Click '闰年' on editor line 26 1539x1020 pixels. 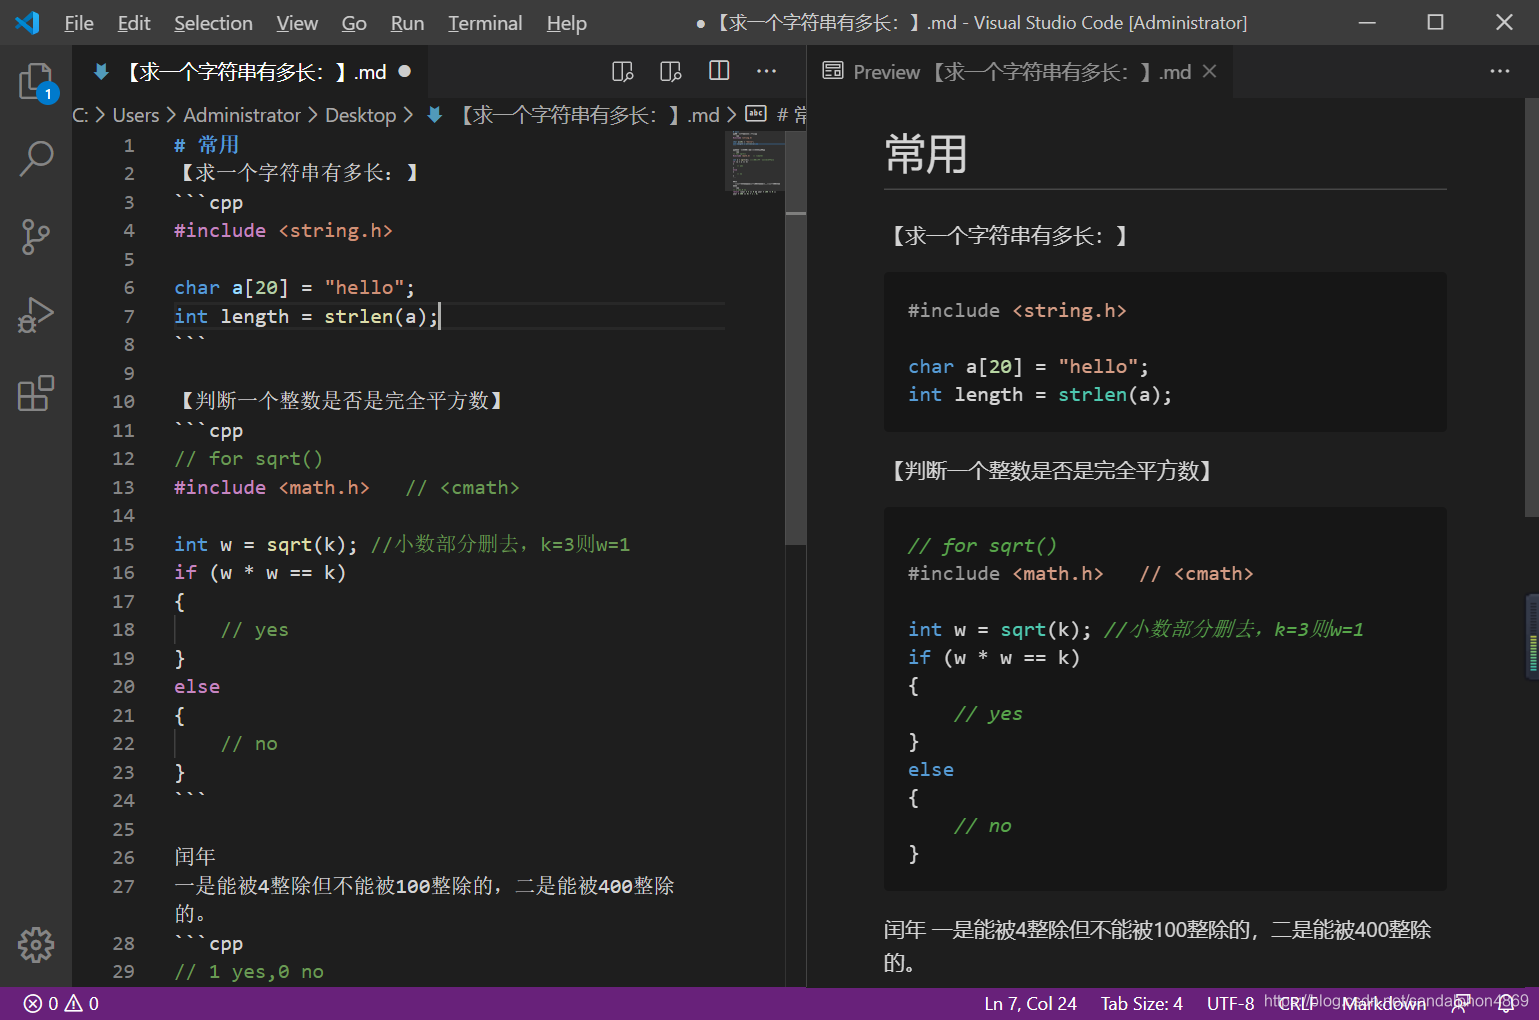195,857
